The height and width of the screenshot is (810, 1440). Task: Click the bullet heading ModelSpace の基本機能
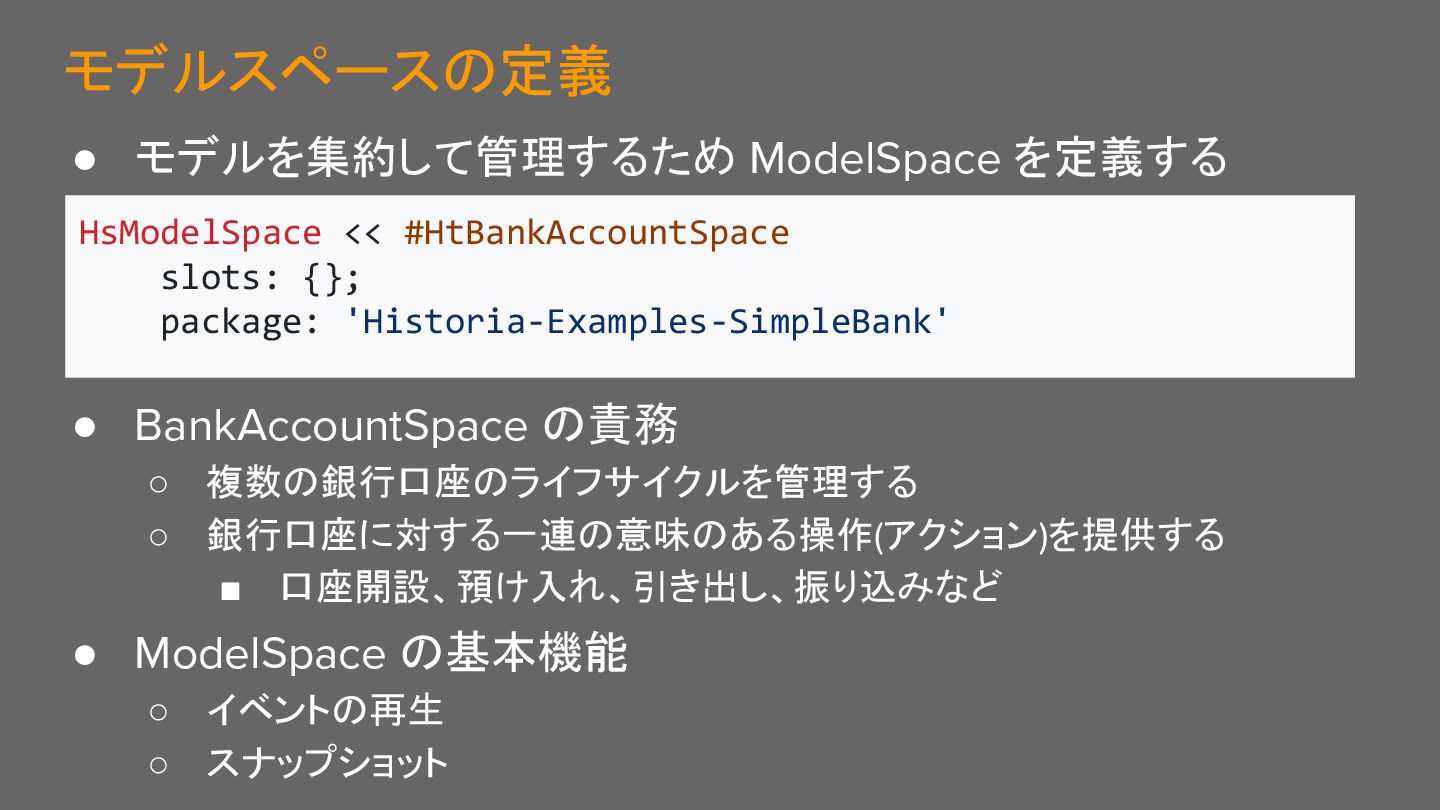[381, 653]
